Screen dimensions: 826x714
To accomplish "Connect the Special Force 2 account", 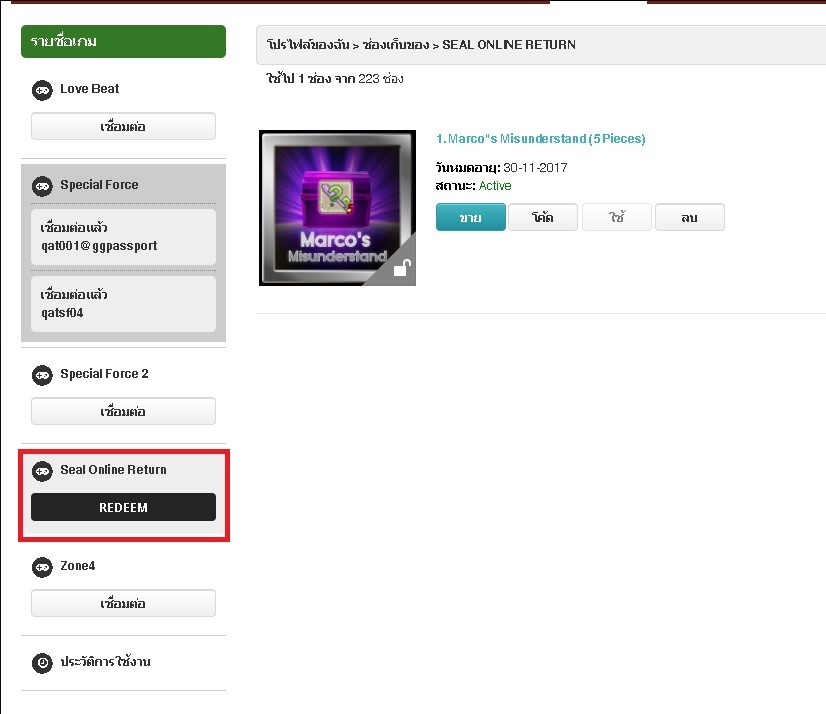I will (x=123, y=411).
